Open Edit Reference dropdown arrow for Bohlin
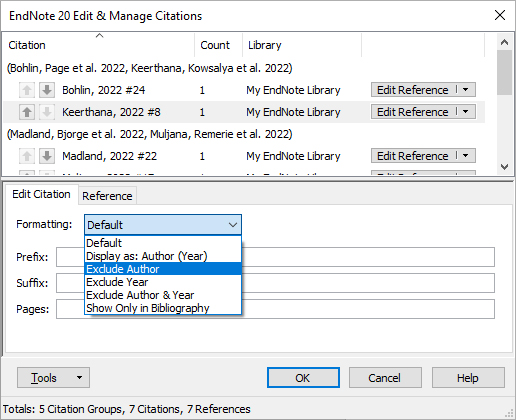Image resolution: width=516 pixels, height=420 pixels. 466,90
